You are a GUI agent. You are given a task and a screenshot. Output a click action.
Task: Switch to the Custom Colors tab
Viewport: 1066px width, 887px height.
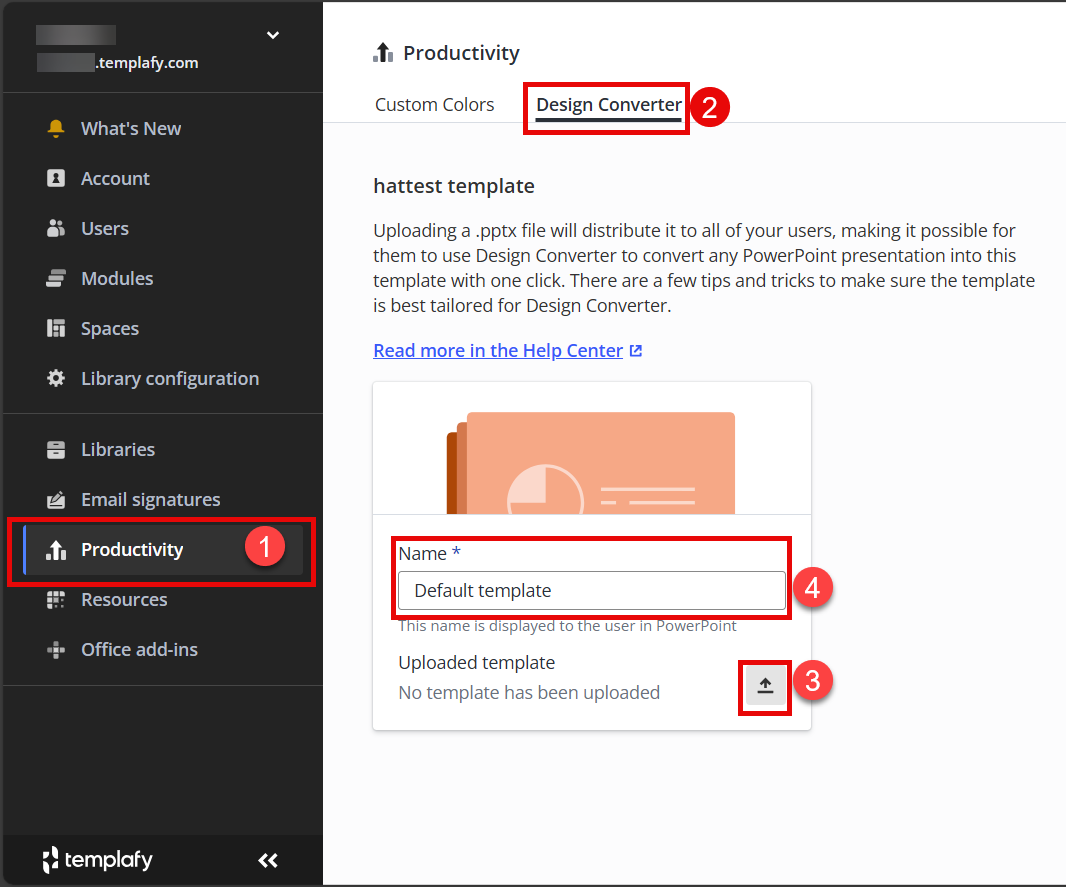point(434,105)
